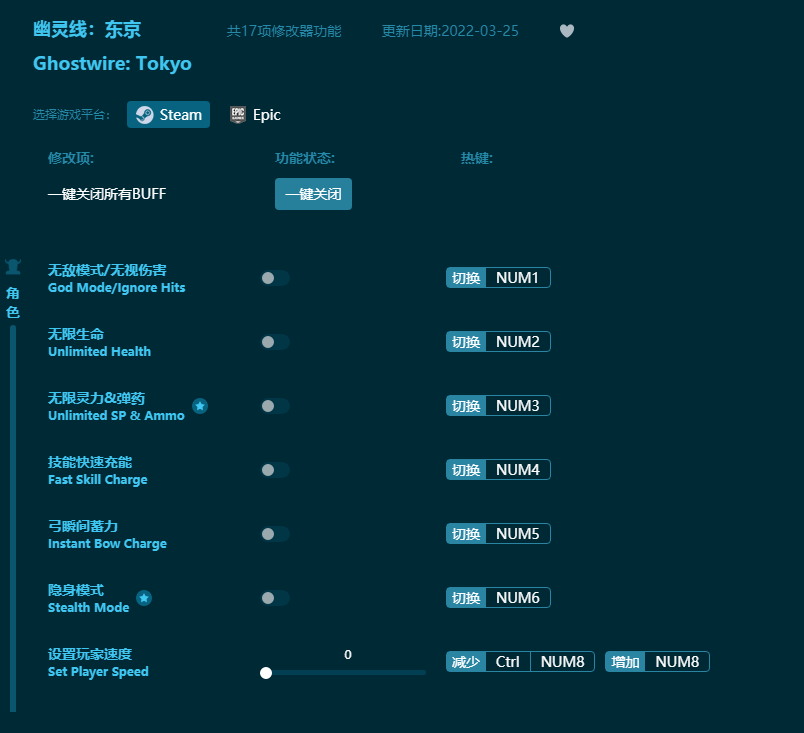Image resolution: width=804 pixels, height=733 pixels.
Task: Click the 一键关闭所有BUFF label
Action: [107, 194]
